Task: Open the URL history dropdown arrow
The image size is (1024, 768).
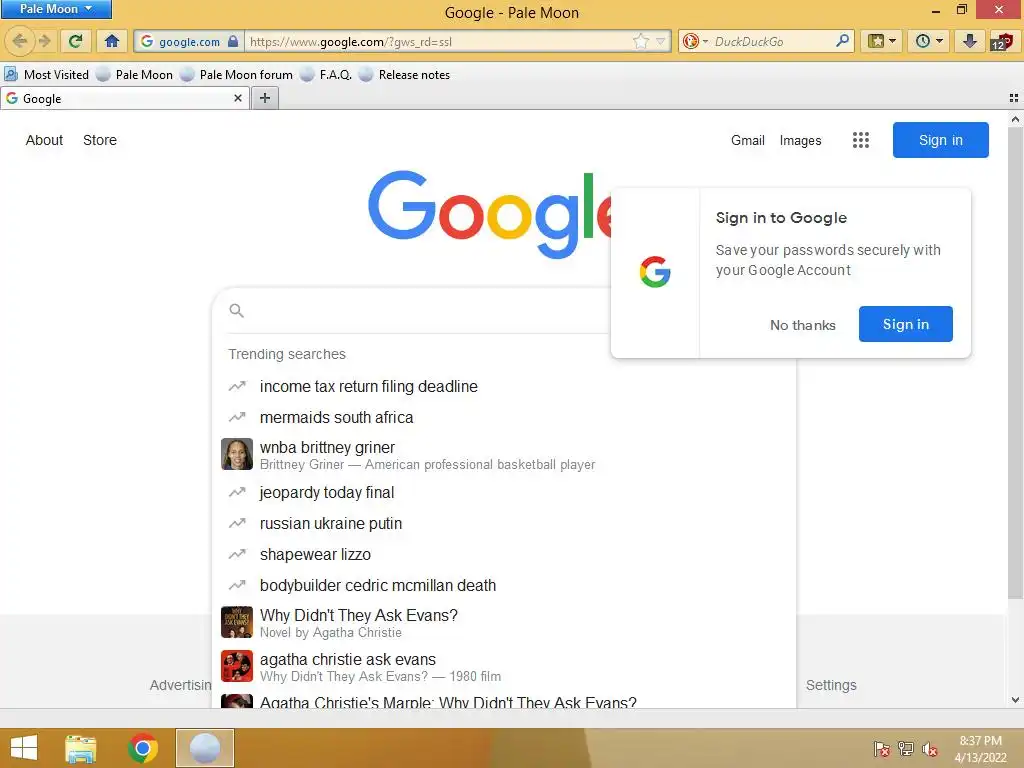Action: coord(661,42)
